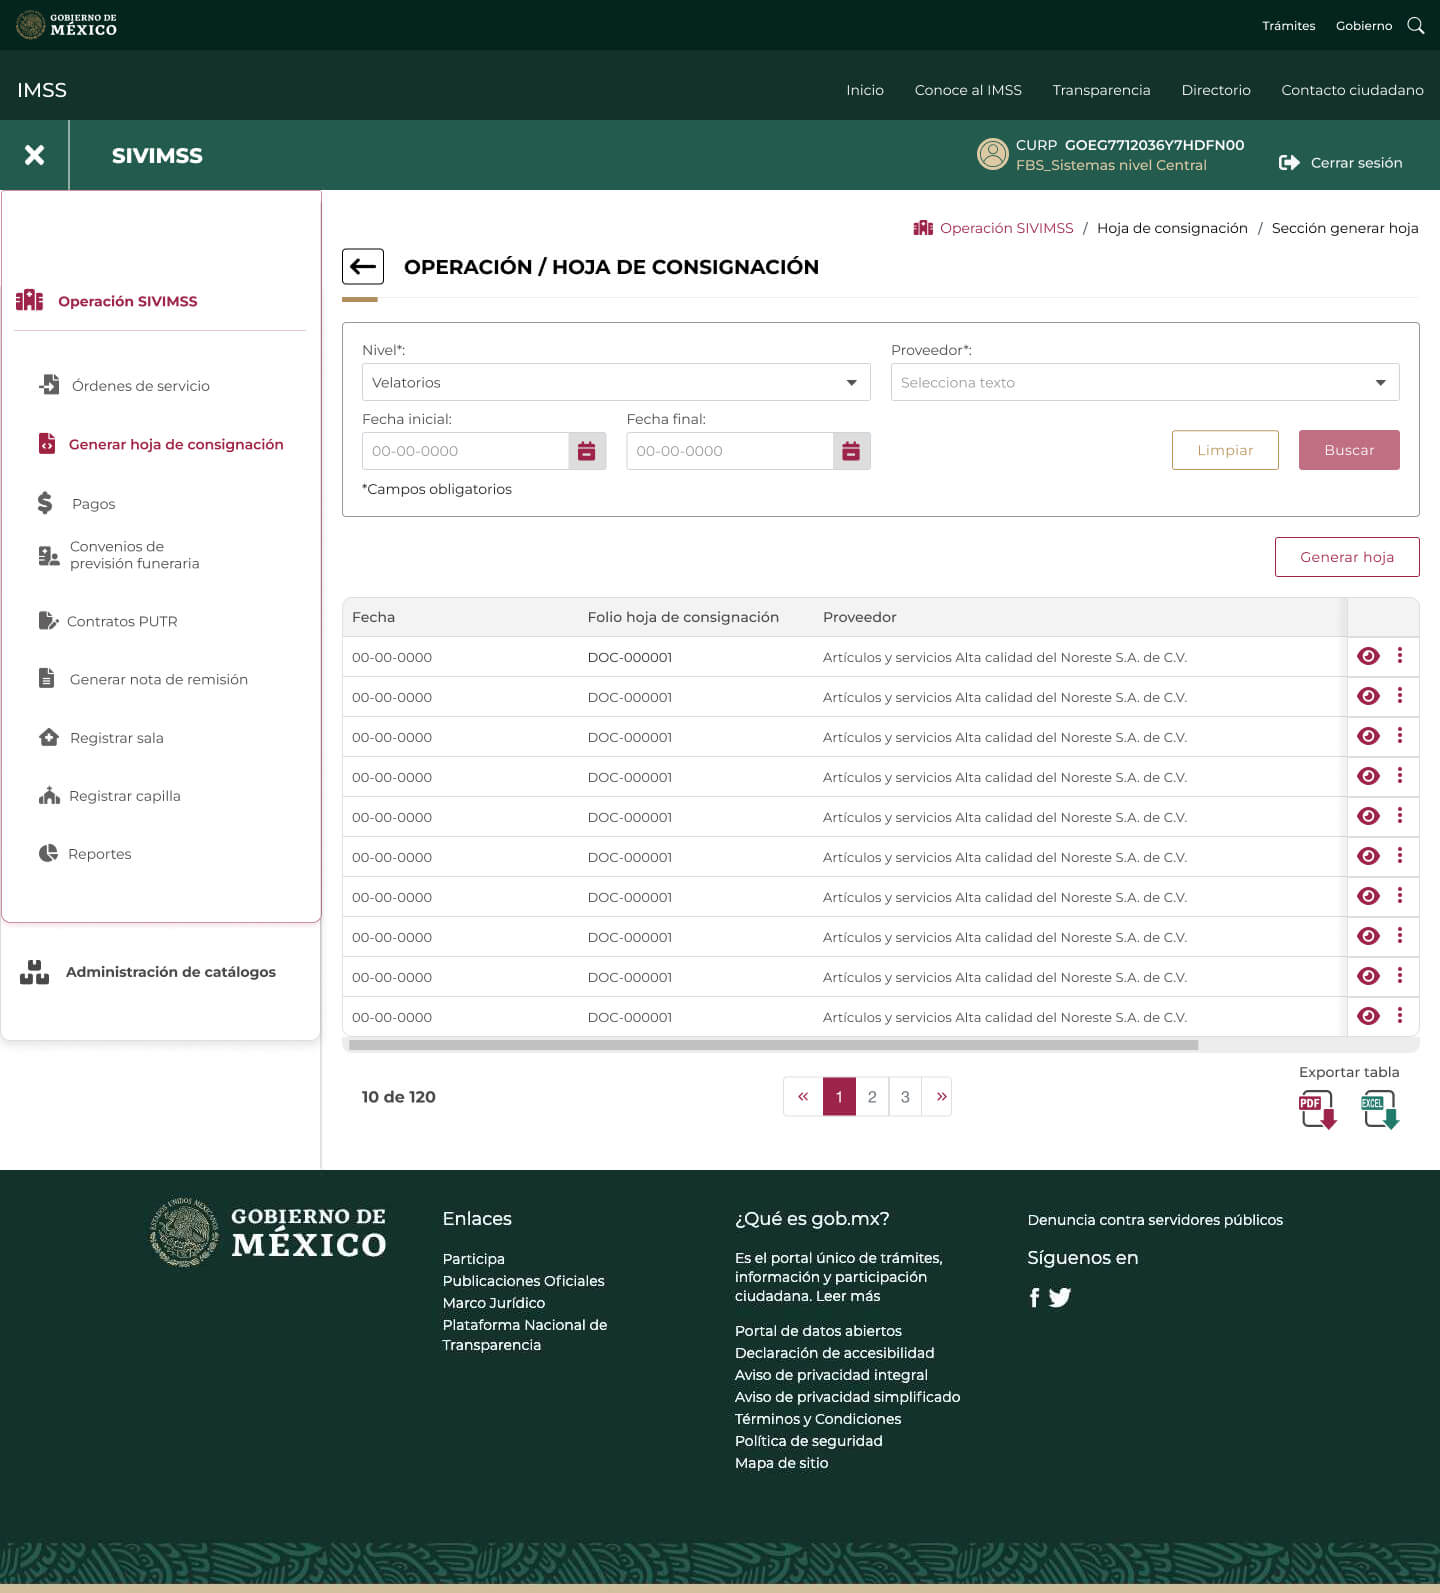
Task: Export the table as PDF
Action: [1317, 1109]
